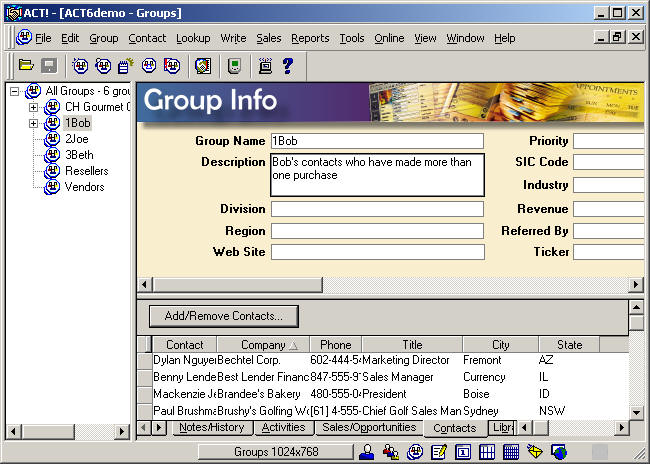Viewport: 650px width, 464px height.
Task: Click the Open File folder icon
Action: [26, 66]
